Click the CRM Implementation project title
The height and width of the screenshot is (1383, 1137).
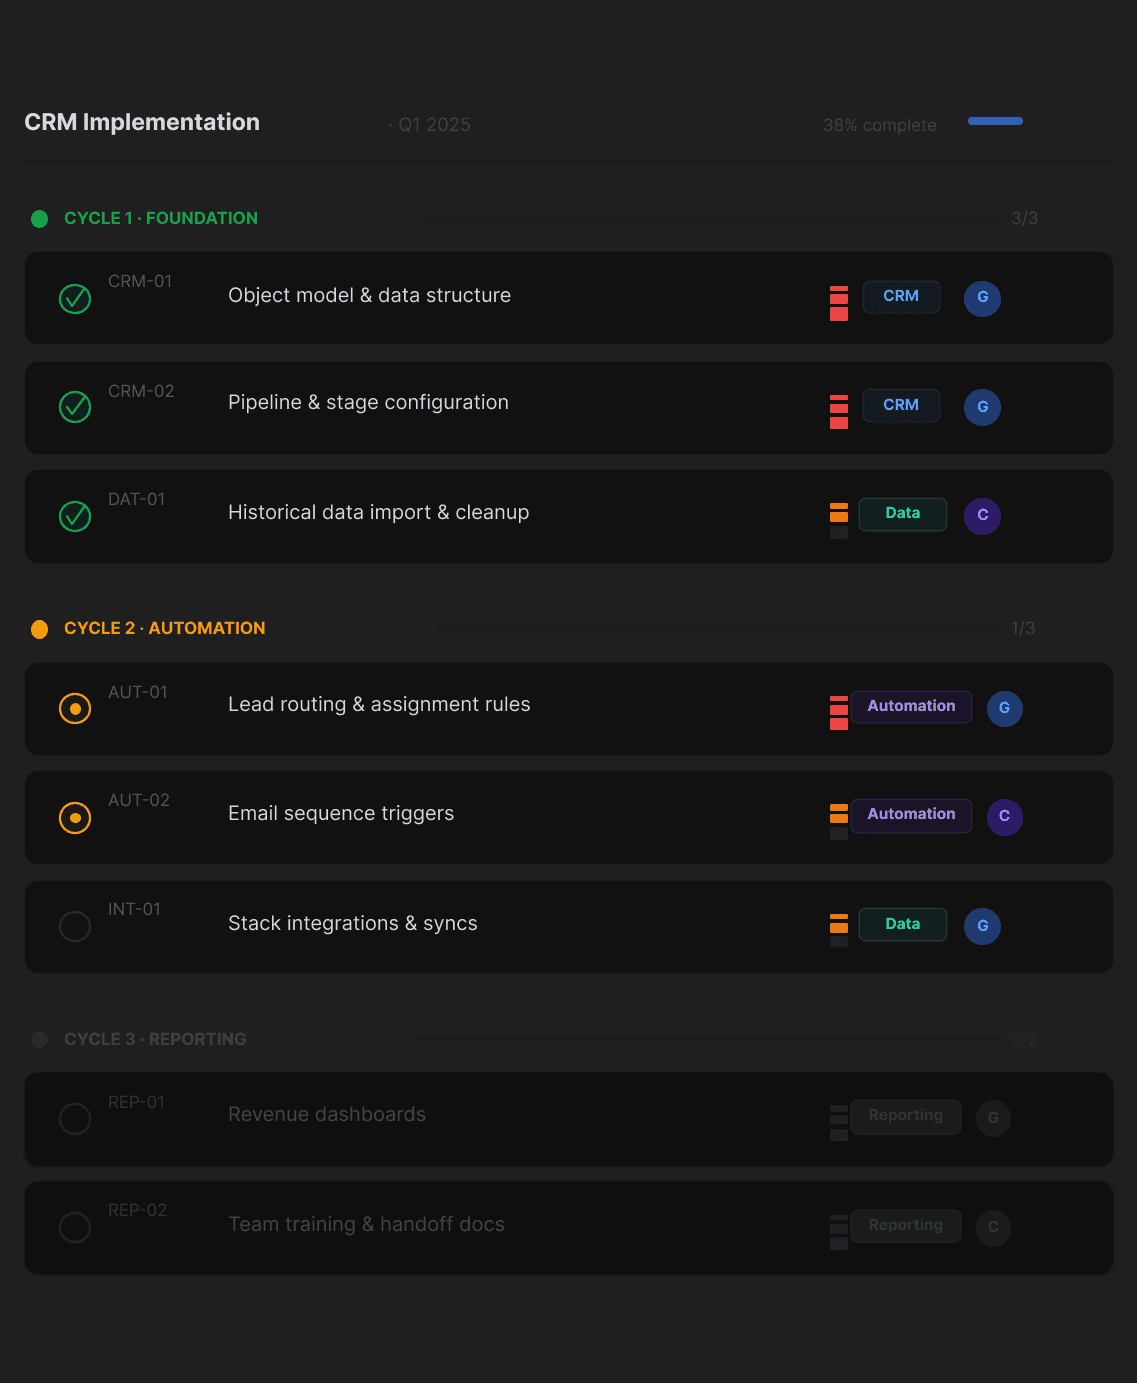(142, 122)
